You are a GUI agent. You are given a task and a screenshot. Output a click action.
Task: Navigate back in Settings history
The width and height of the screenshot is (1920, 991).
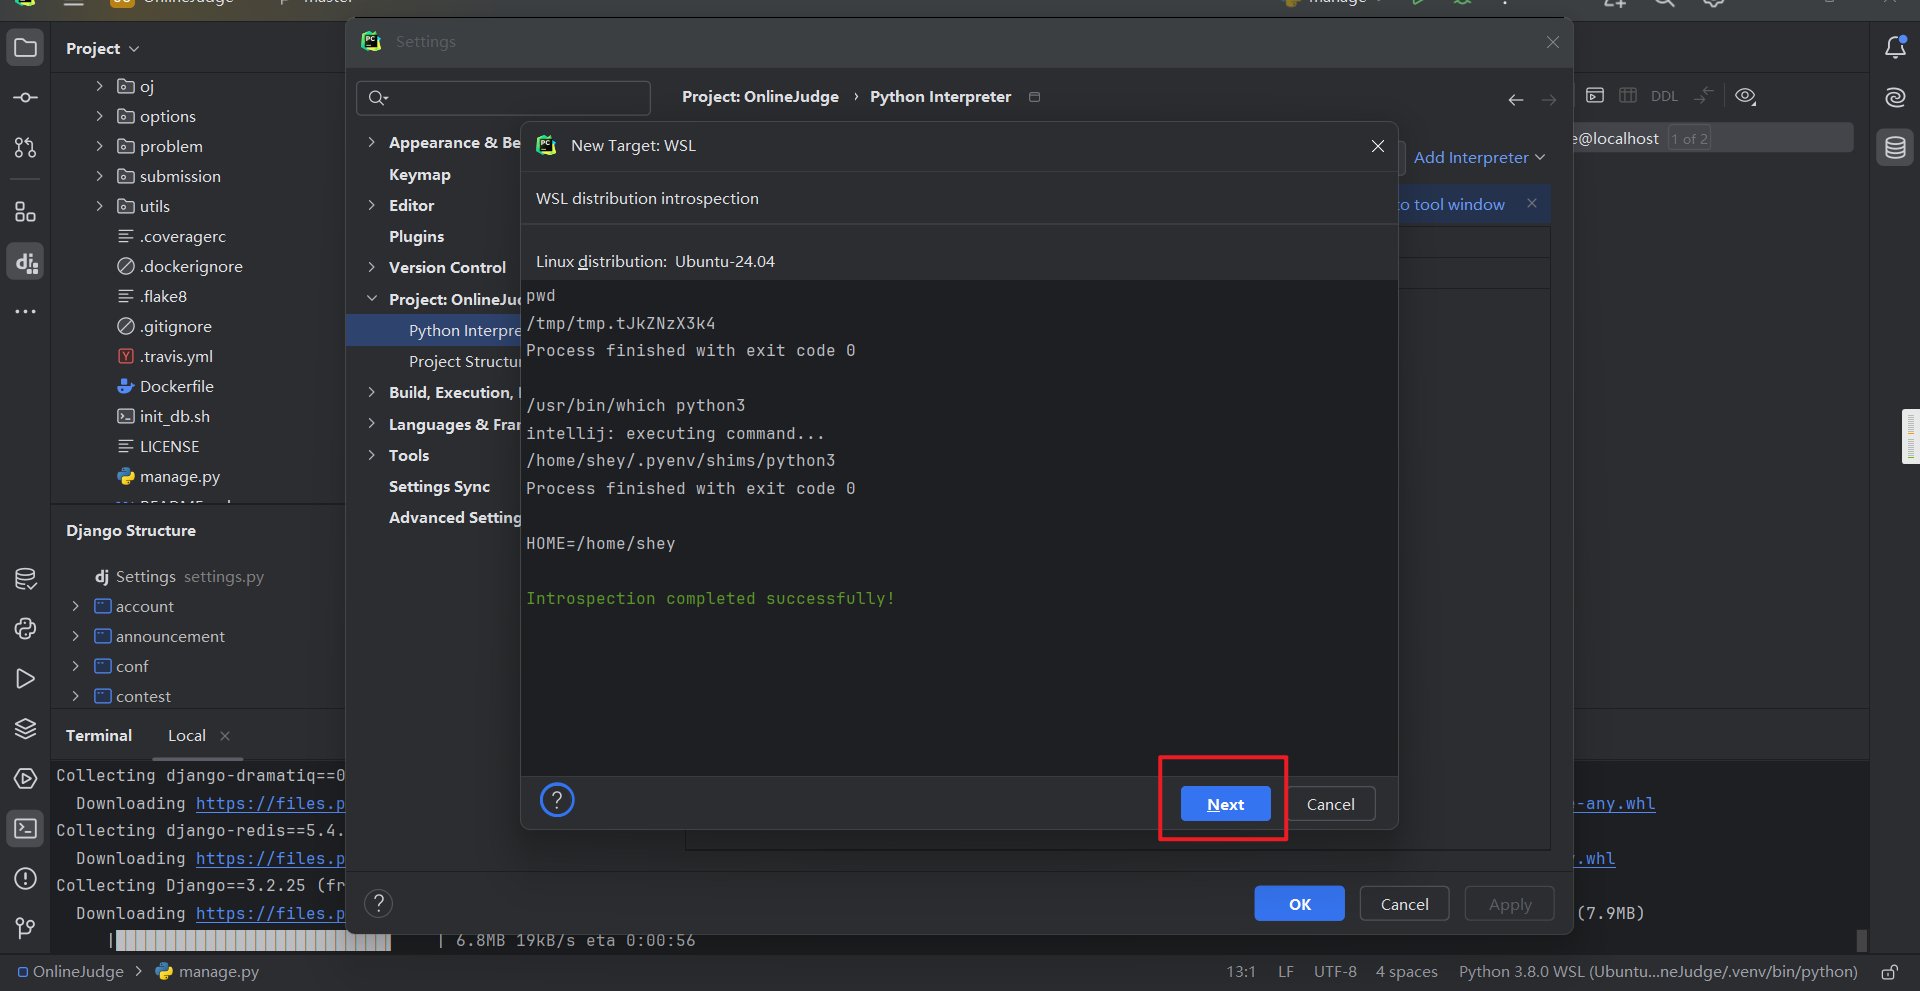pos(1516,99)
